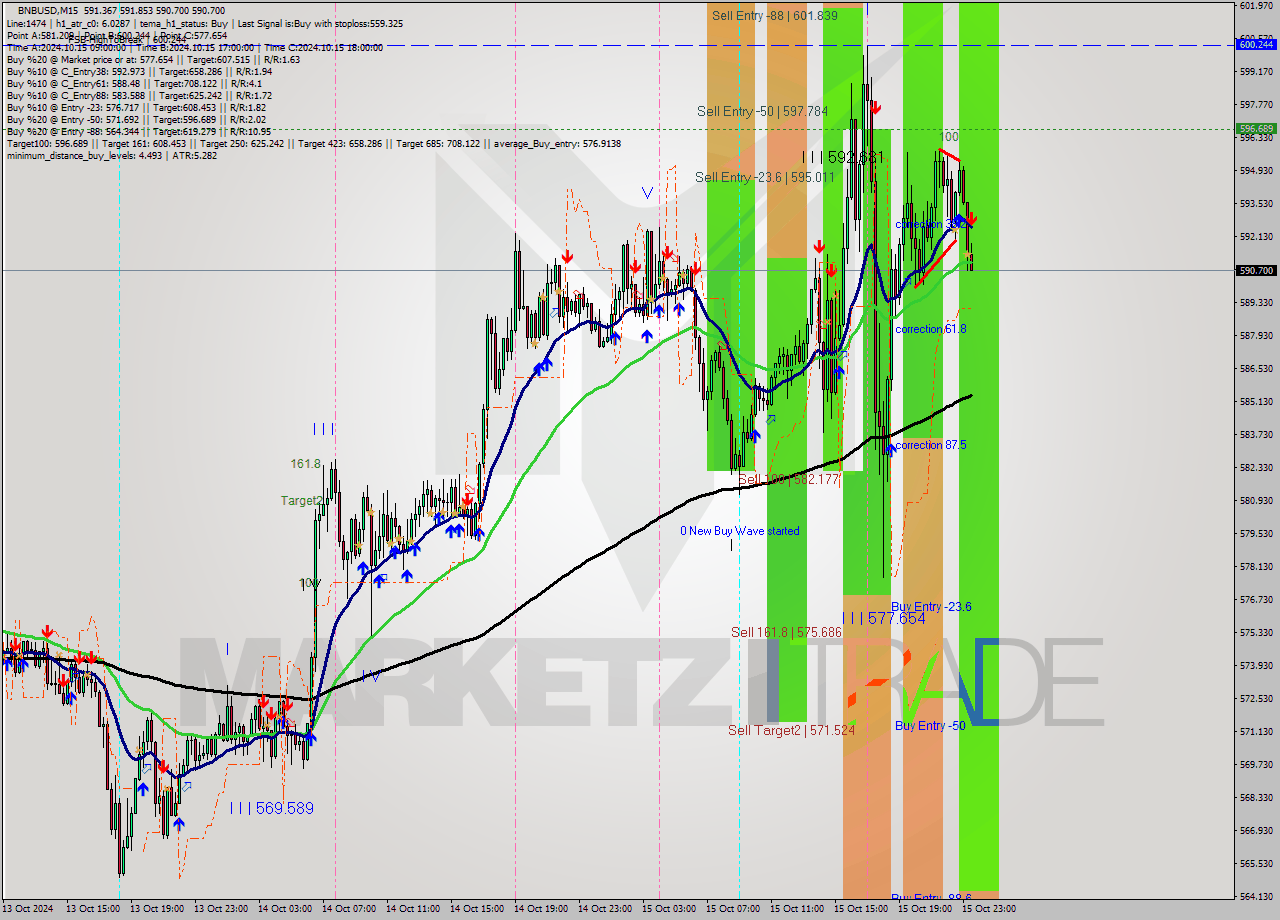Select the 'Sell Target2 | 571.524' label

[791, 730]
